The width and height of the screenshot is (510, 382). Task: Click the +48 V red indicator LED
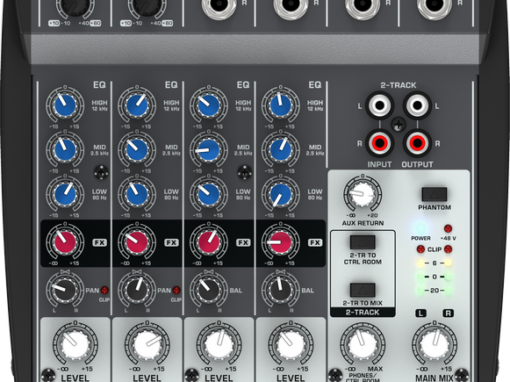(x=448, y=229)
